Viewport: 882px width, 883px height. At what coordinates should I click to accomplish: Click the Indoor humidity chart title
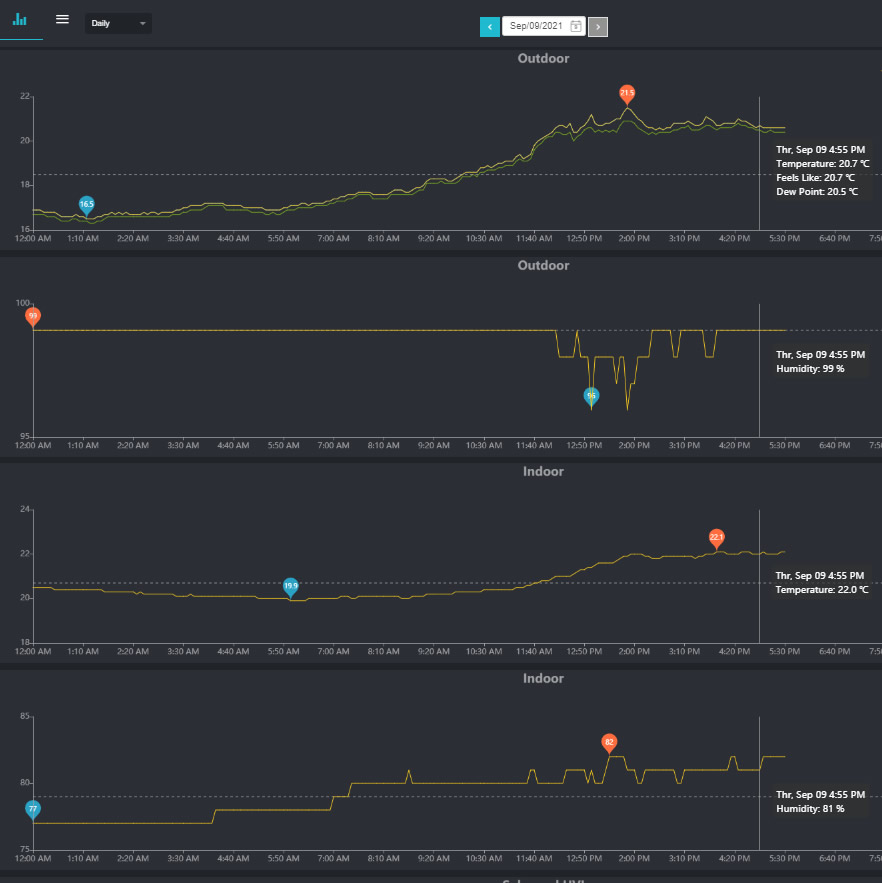[543, 679]
